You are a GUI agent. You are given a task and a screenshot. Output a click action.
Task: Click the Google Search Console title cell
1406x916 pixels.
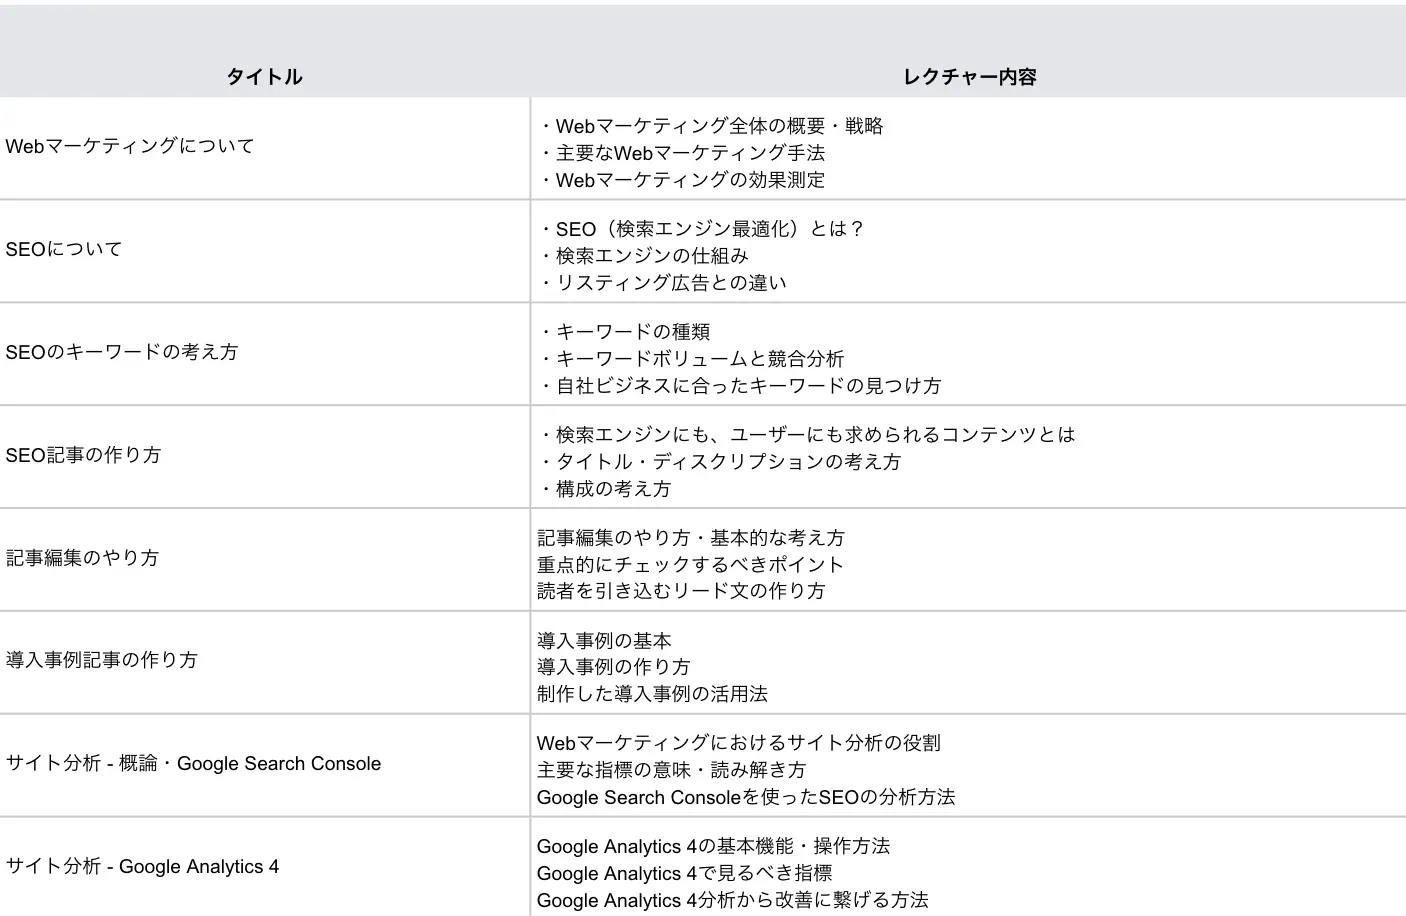(x=194, y=764)
